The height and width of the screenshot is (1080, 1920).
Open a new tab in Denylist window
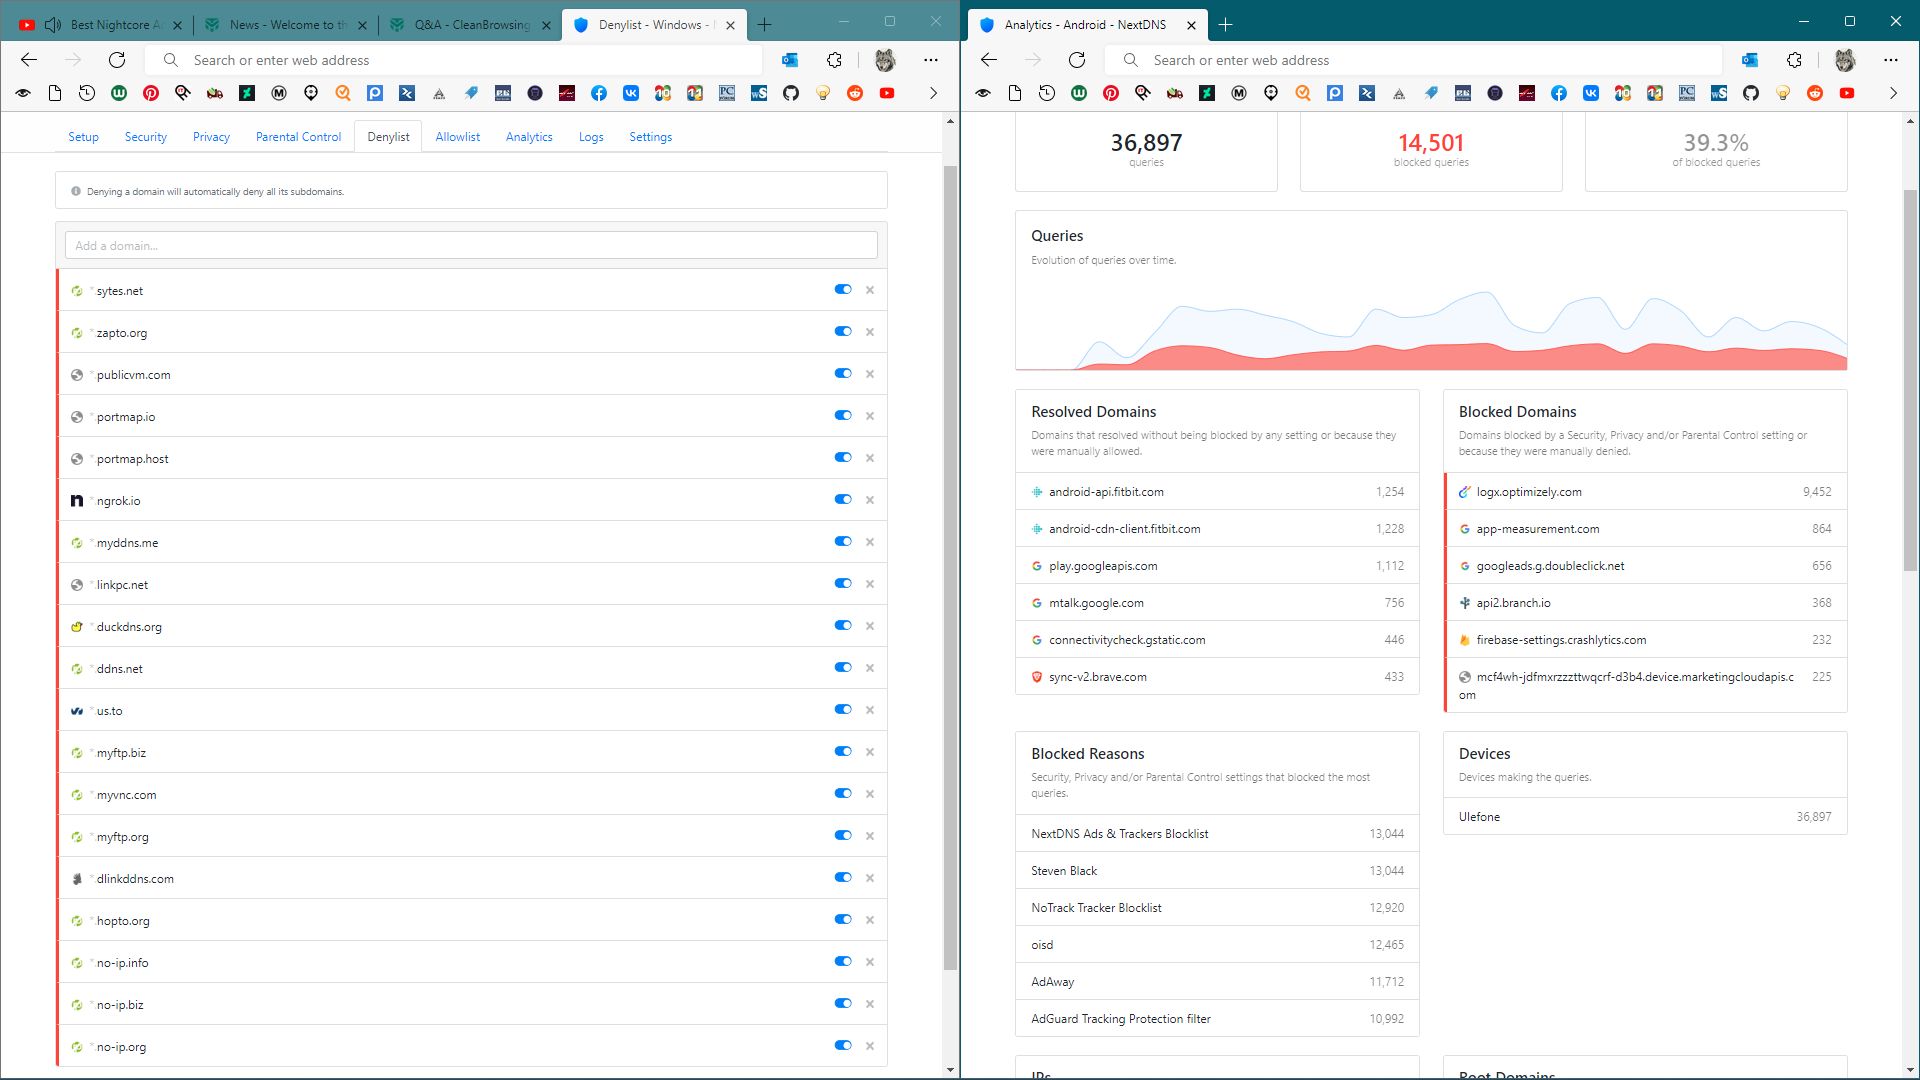pos(765,25)
